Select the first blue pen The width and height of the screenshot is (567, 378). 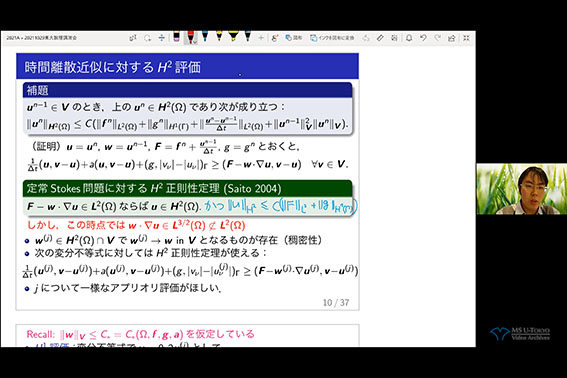click(205, 37)
